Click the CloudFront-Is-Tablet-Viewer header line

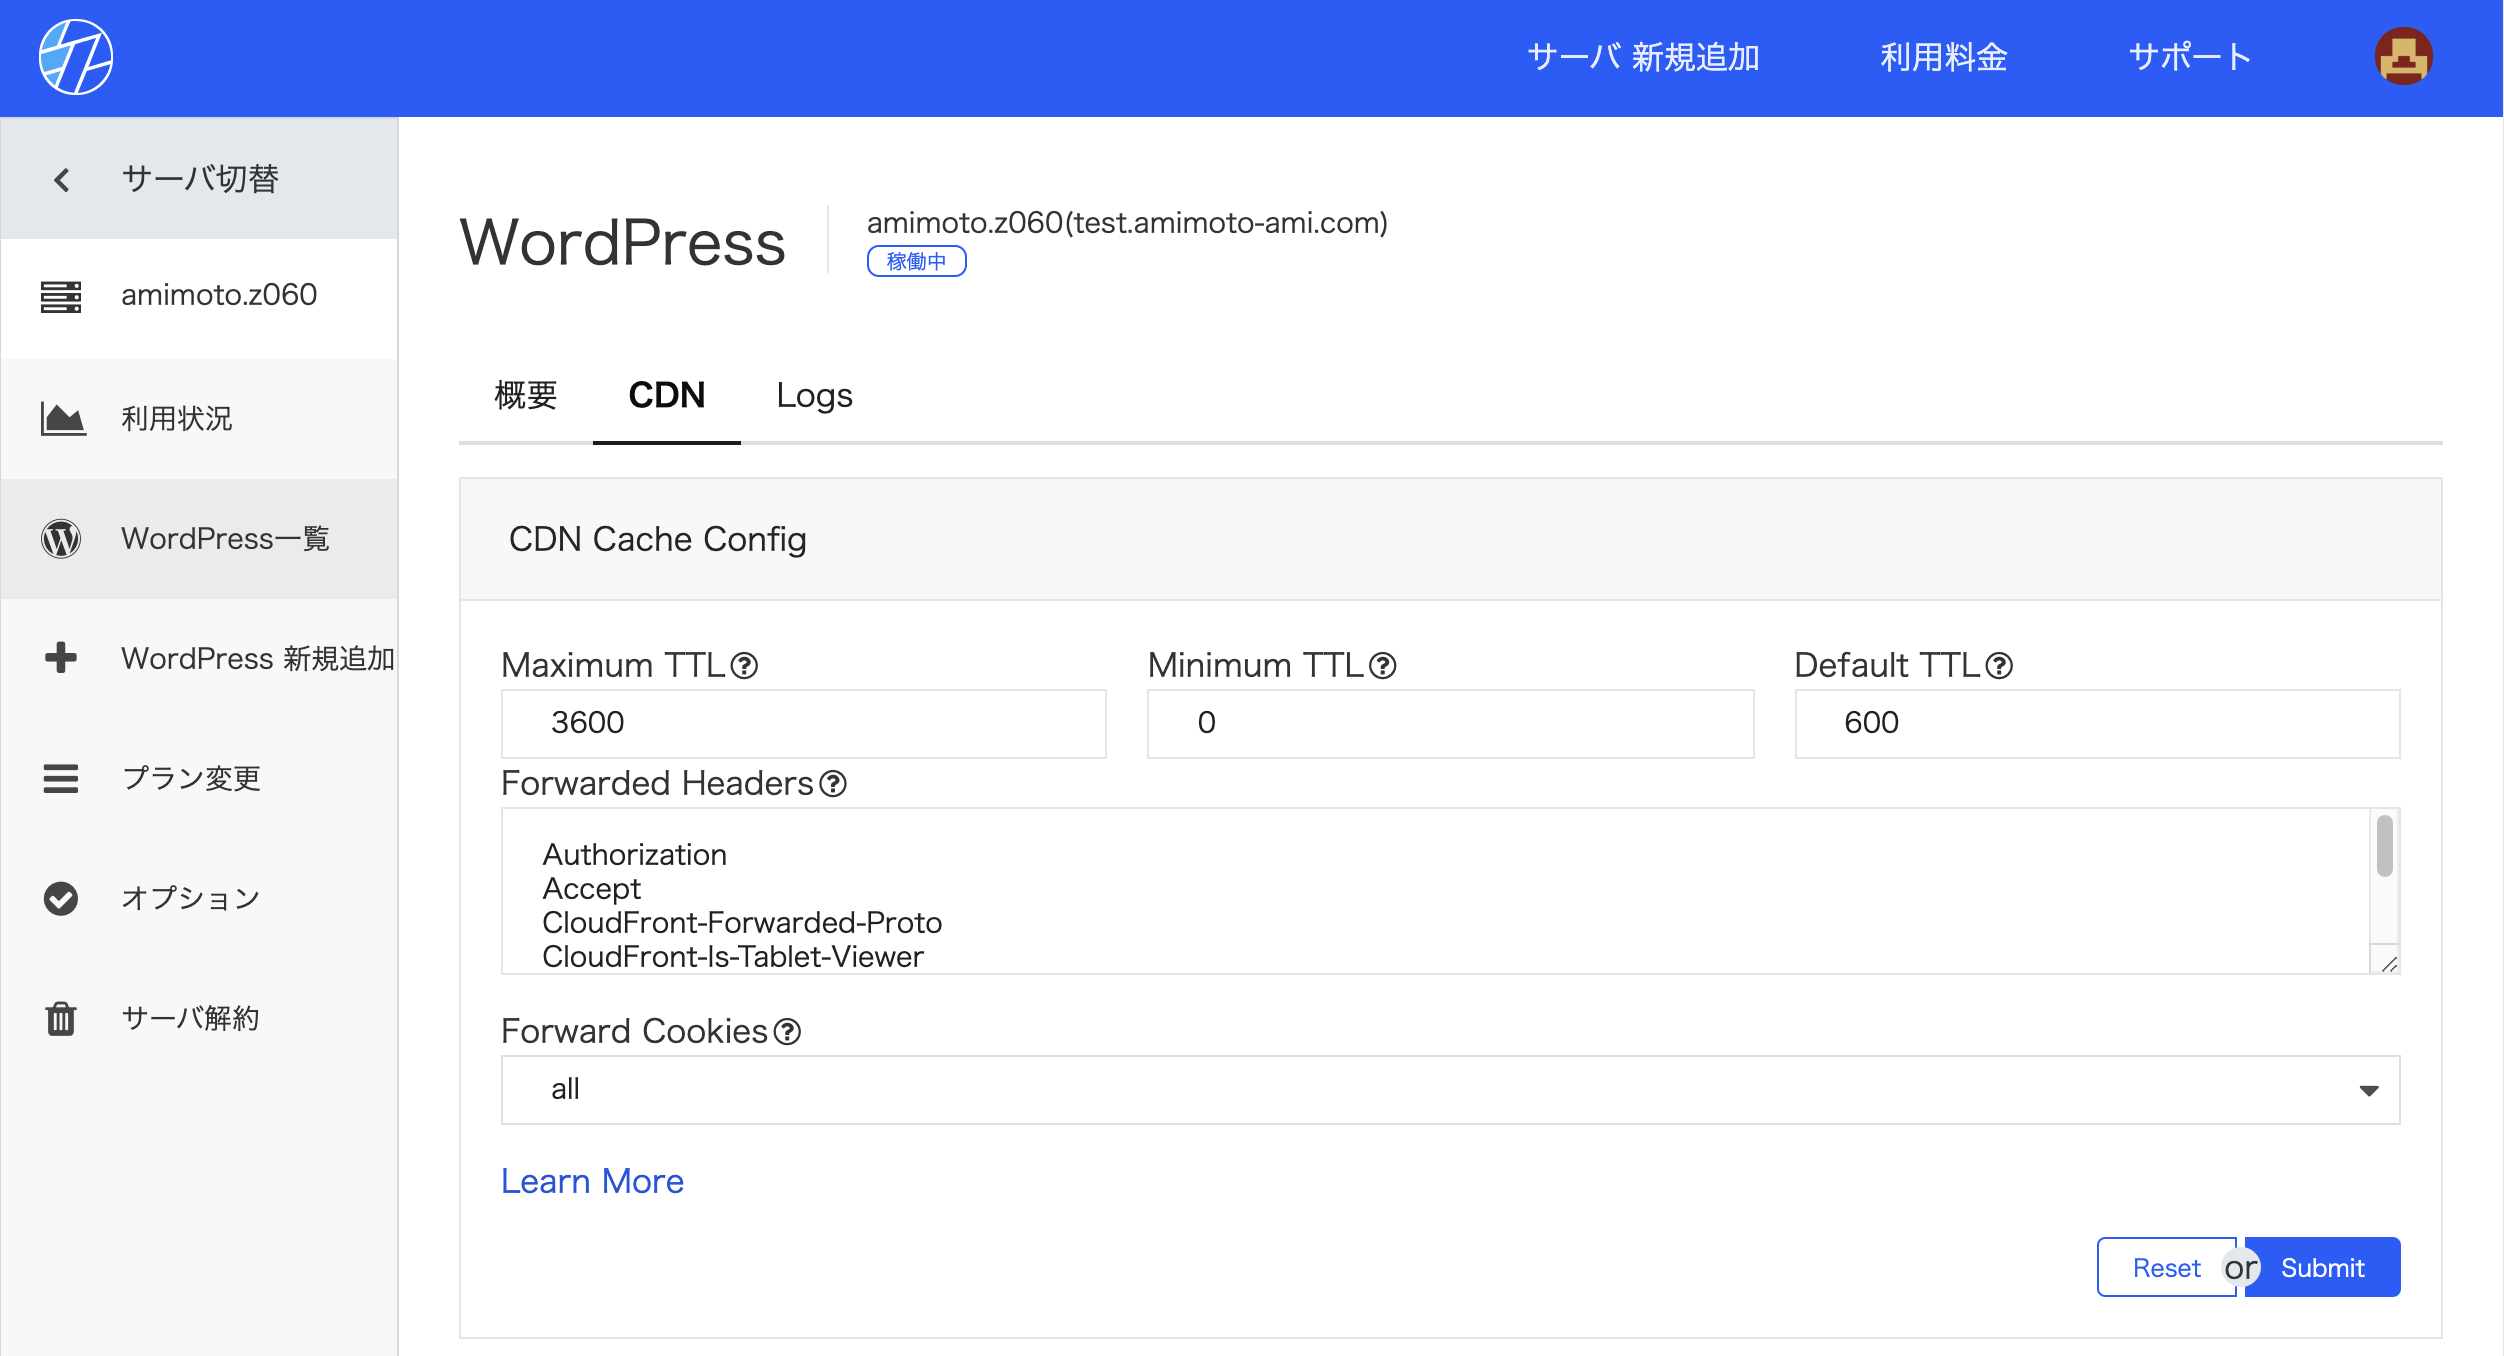click(x=733, y=957)
